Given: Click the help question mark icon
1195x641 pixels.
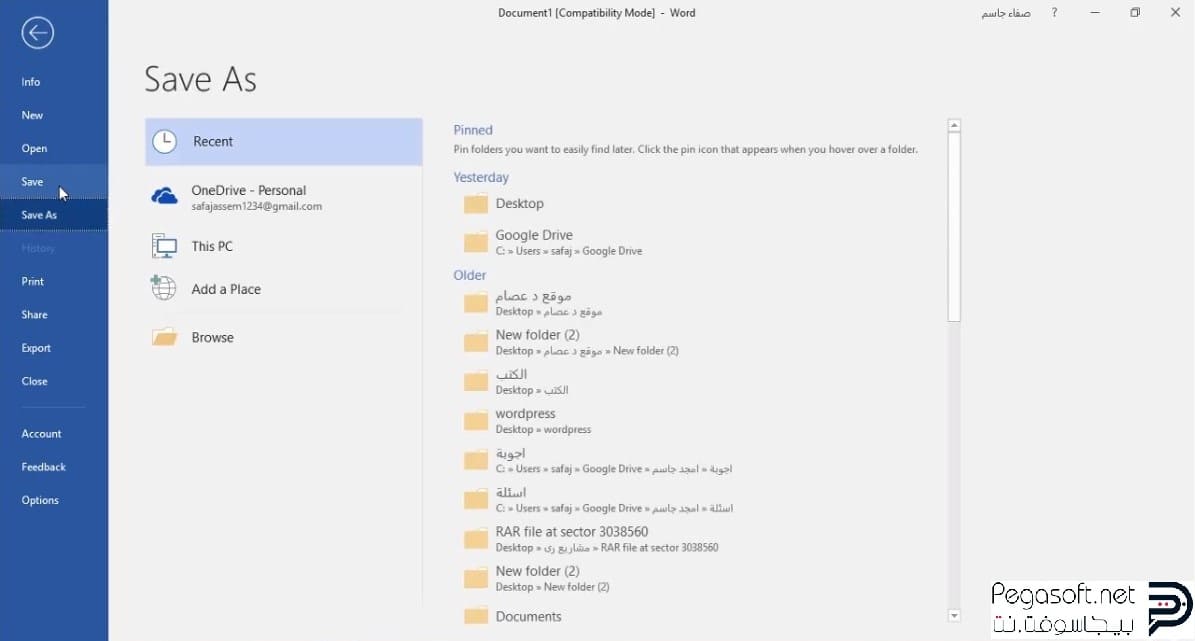Looking at the screenshot, I should 1054,13.
